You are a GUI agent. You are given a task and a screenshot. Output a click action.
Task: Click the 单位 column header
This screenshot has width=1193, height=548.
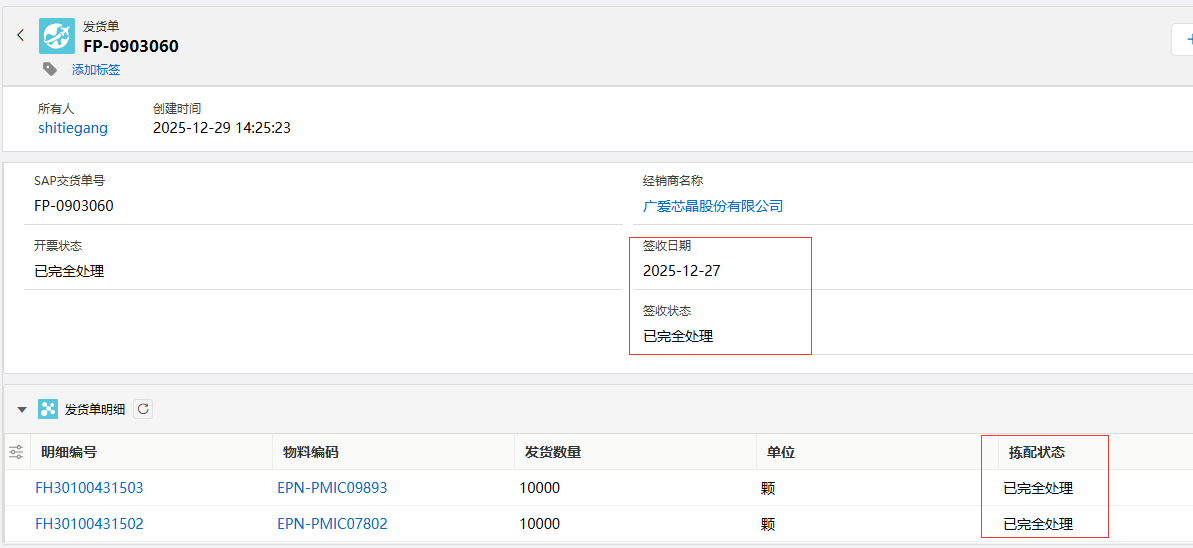(781, 452)
